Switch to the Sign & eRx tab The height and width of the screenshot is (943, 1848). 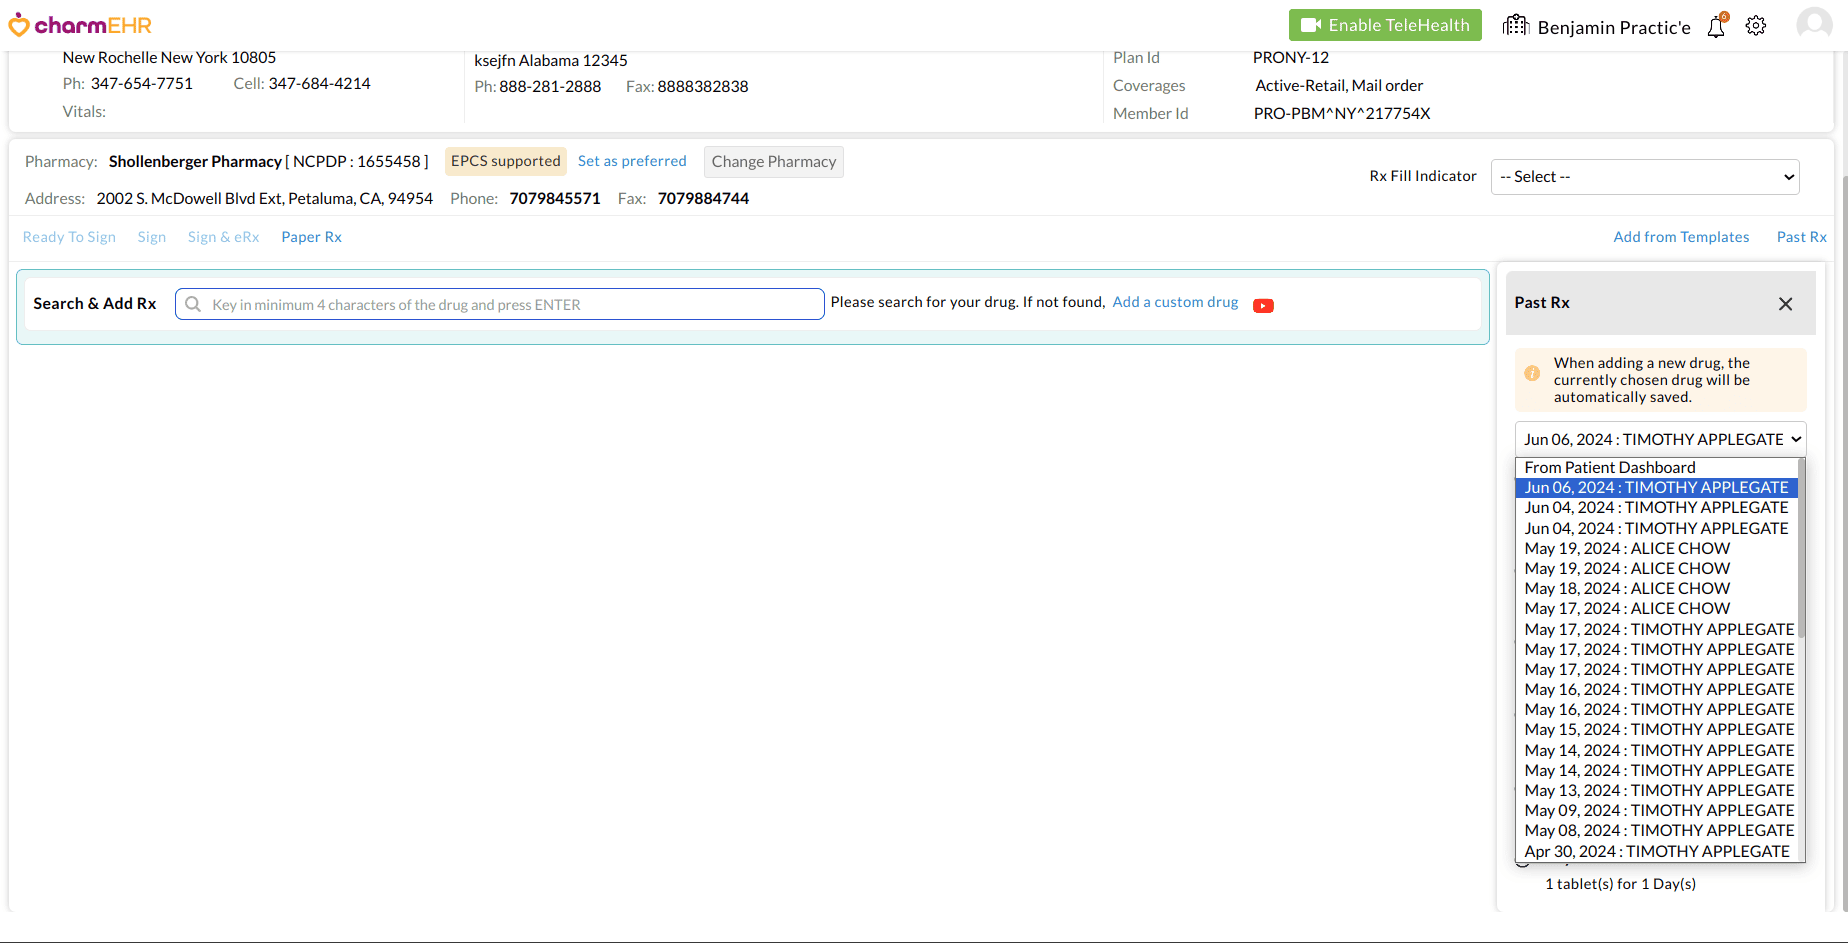click(x=223, y=237)
